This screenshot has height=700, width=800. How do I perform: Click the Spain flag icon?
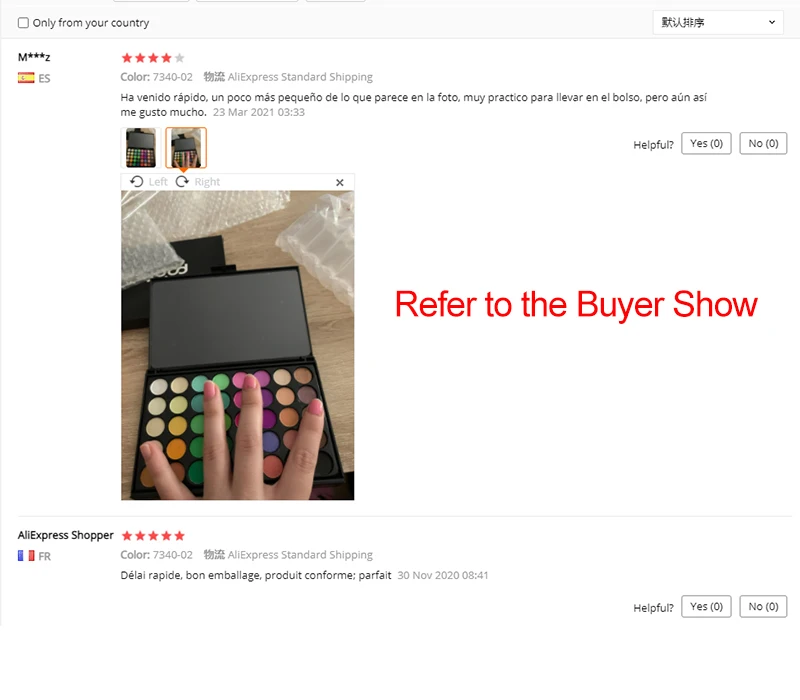coord(26,78)
